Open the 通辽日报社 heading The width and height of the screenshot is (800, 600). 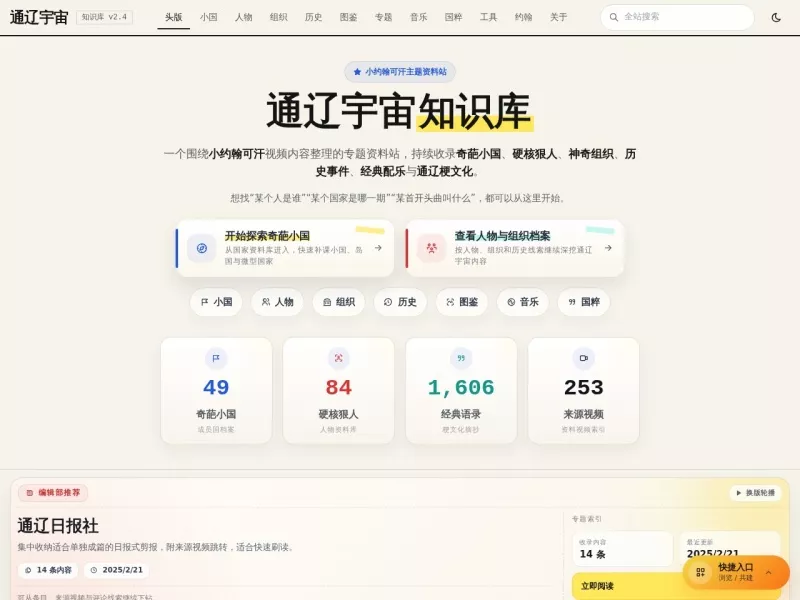pyautogui.click(x=58, y=526)
